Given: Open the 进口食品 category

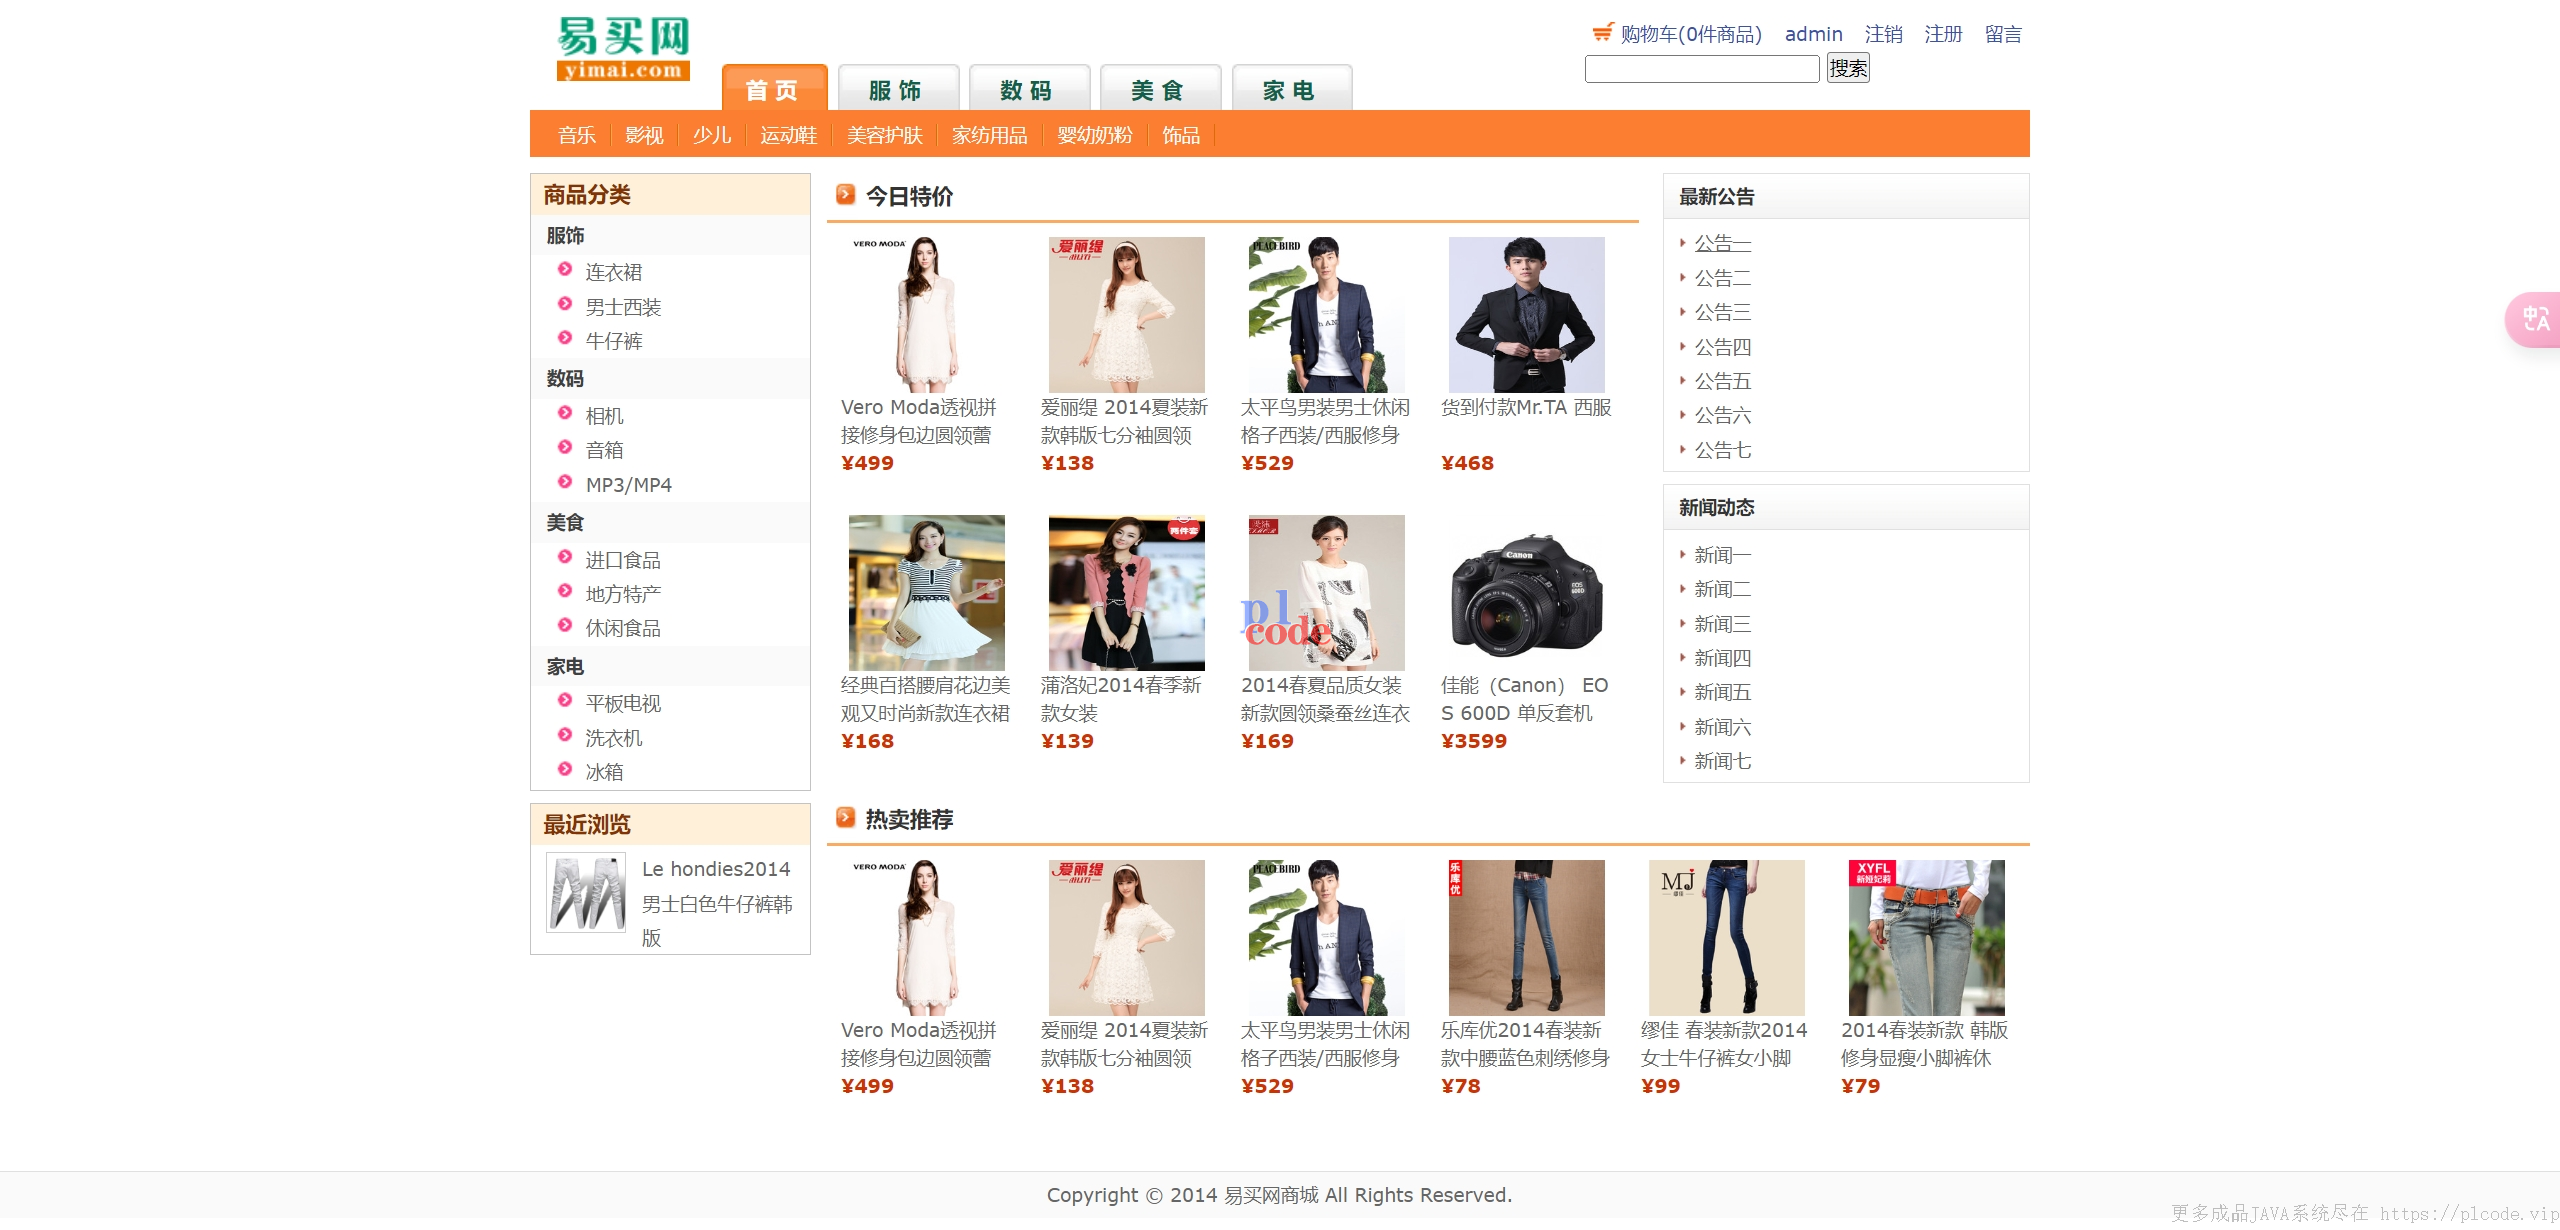Looking at the screenshot, I should point(623,560).
